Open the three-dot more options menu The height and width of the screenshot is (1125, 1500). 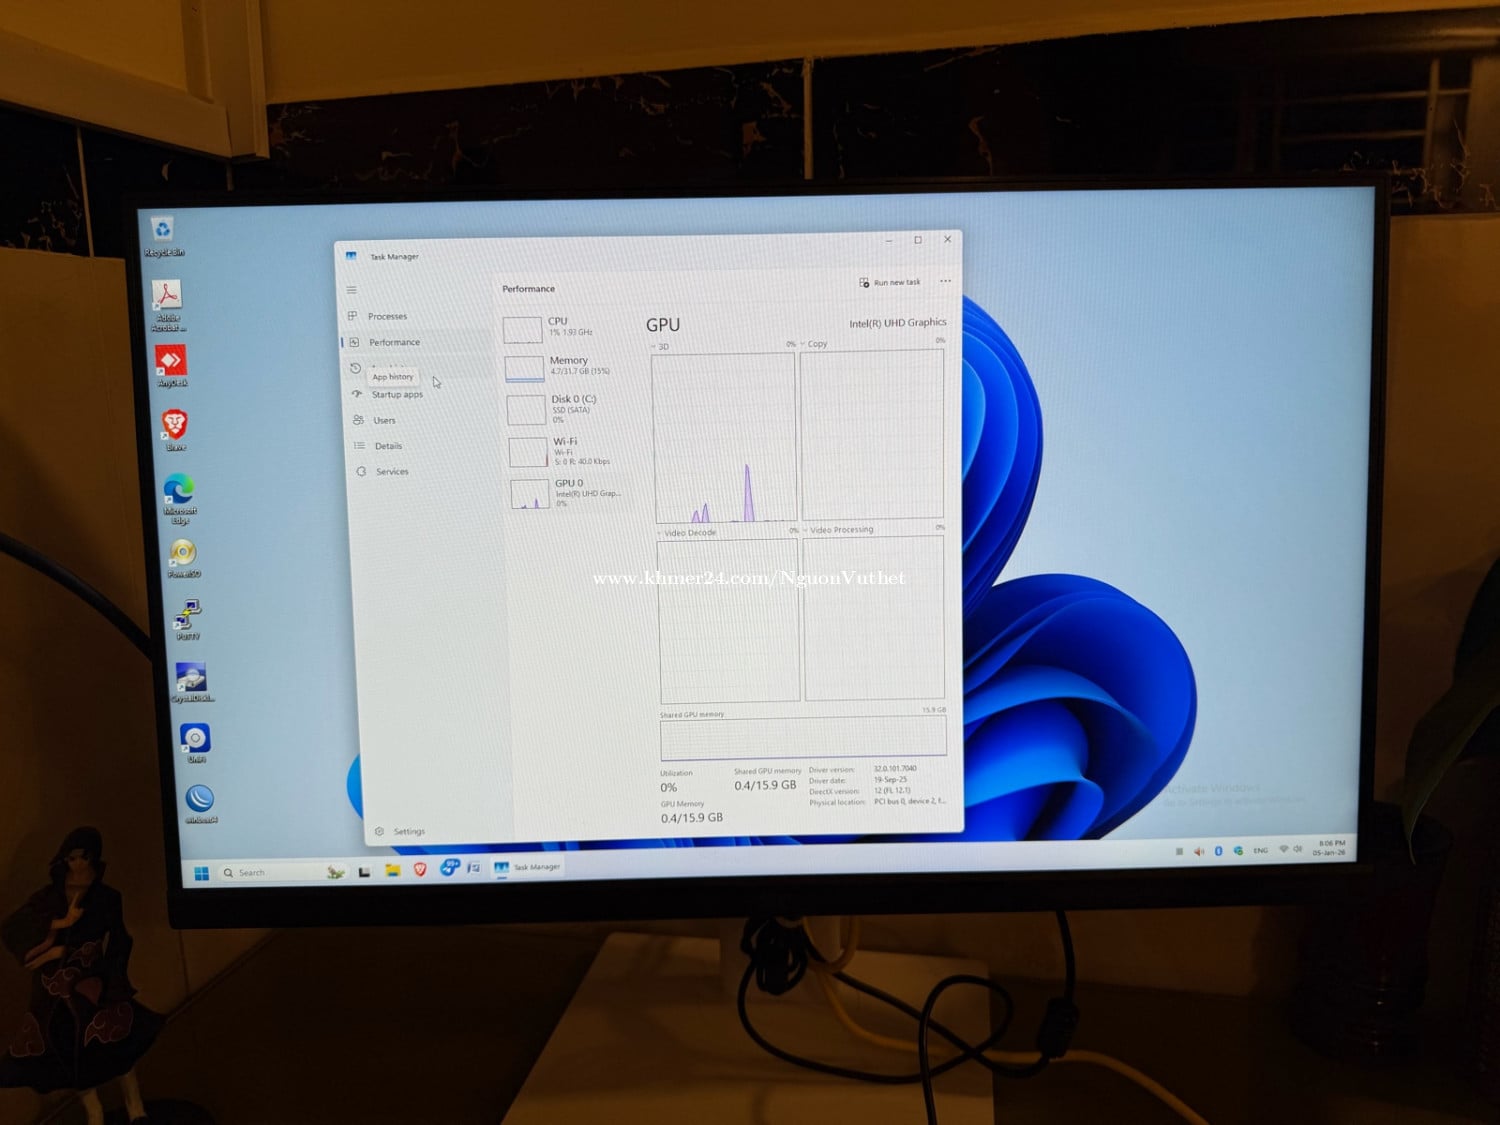point(945,282)
